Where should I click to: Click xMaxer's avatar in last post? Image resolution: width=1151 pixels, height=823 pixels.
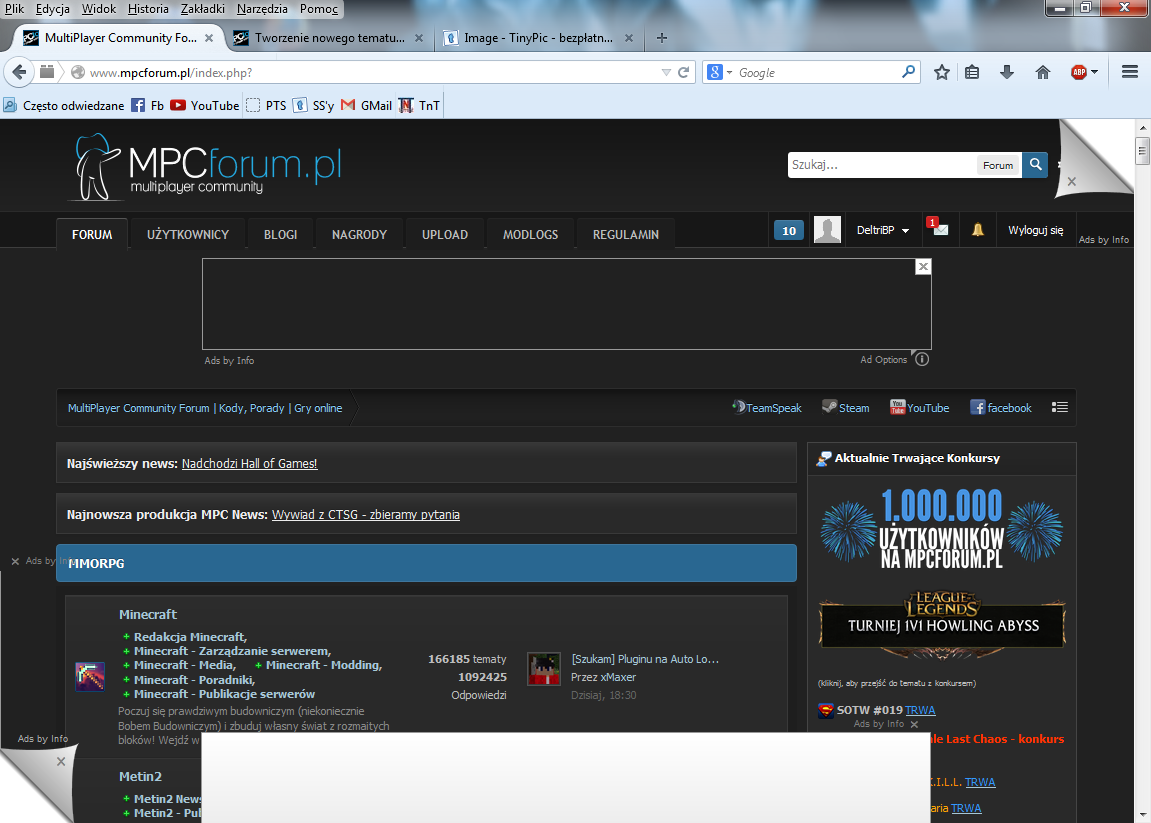pos(544,669)
